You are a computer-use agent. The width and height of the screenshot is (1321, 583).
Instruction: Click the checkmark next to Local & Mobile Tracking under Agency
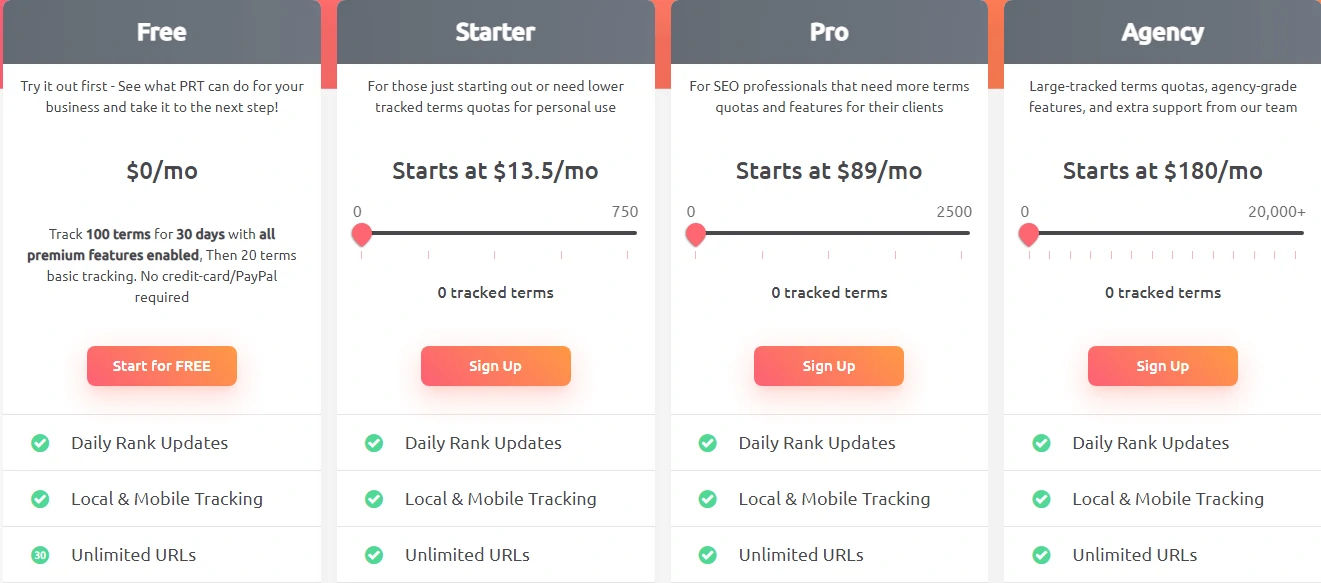click(1041, 498)
